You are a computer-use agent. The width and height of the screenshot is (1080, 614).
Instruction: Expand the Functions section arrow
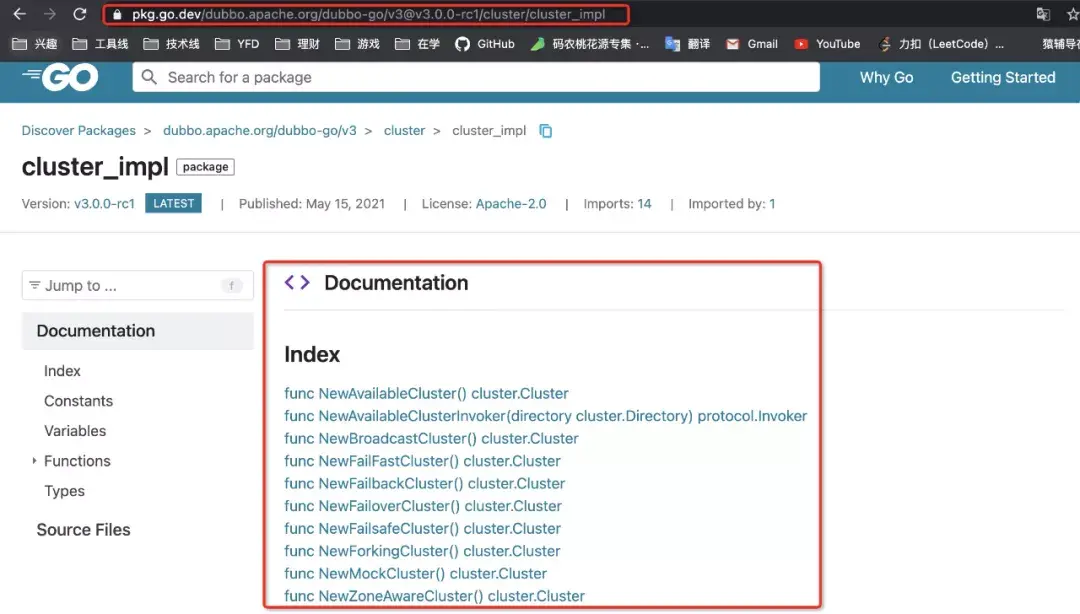point(34,460)
